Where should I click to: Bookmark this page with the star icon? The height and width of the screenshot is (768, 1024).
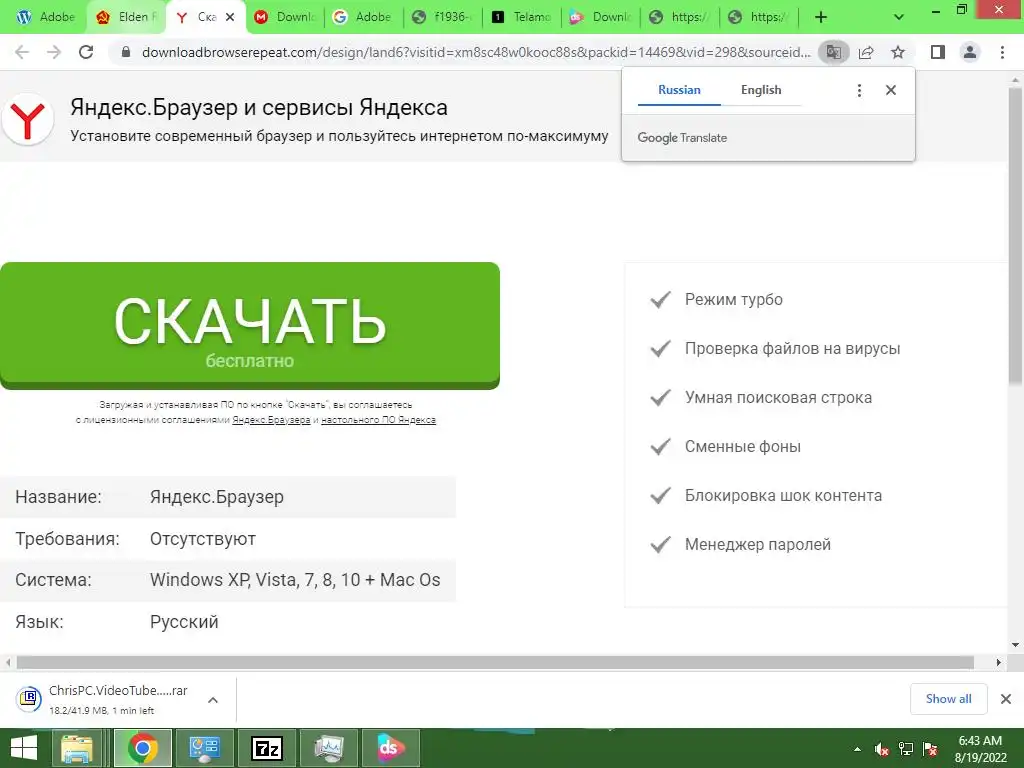[x=898, y=52]
